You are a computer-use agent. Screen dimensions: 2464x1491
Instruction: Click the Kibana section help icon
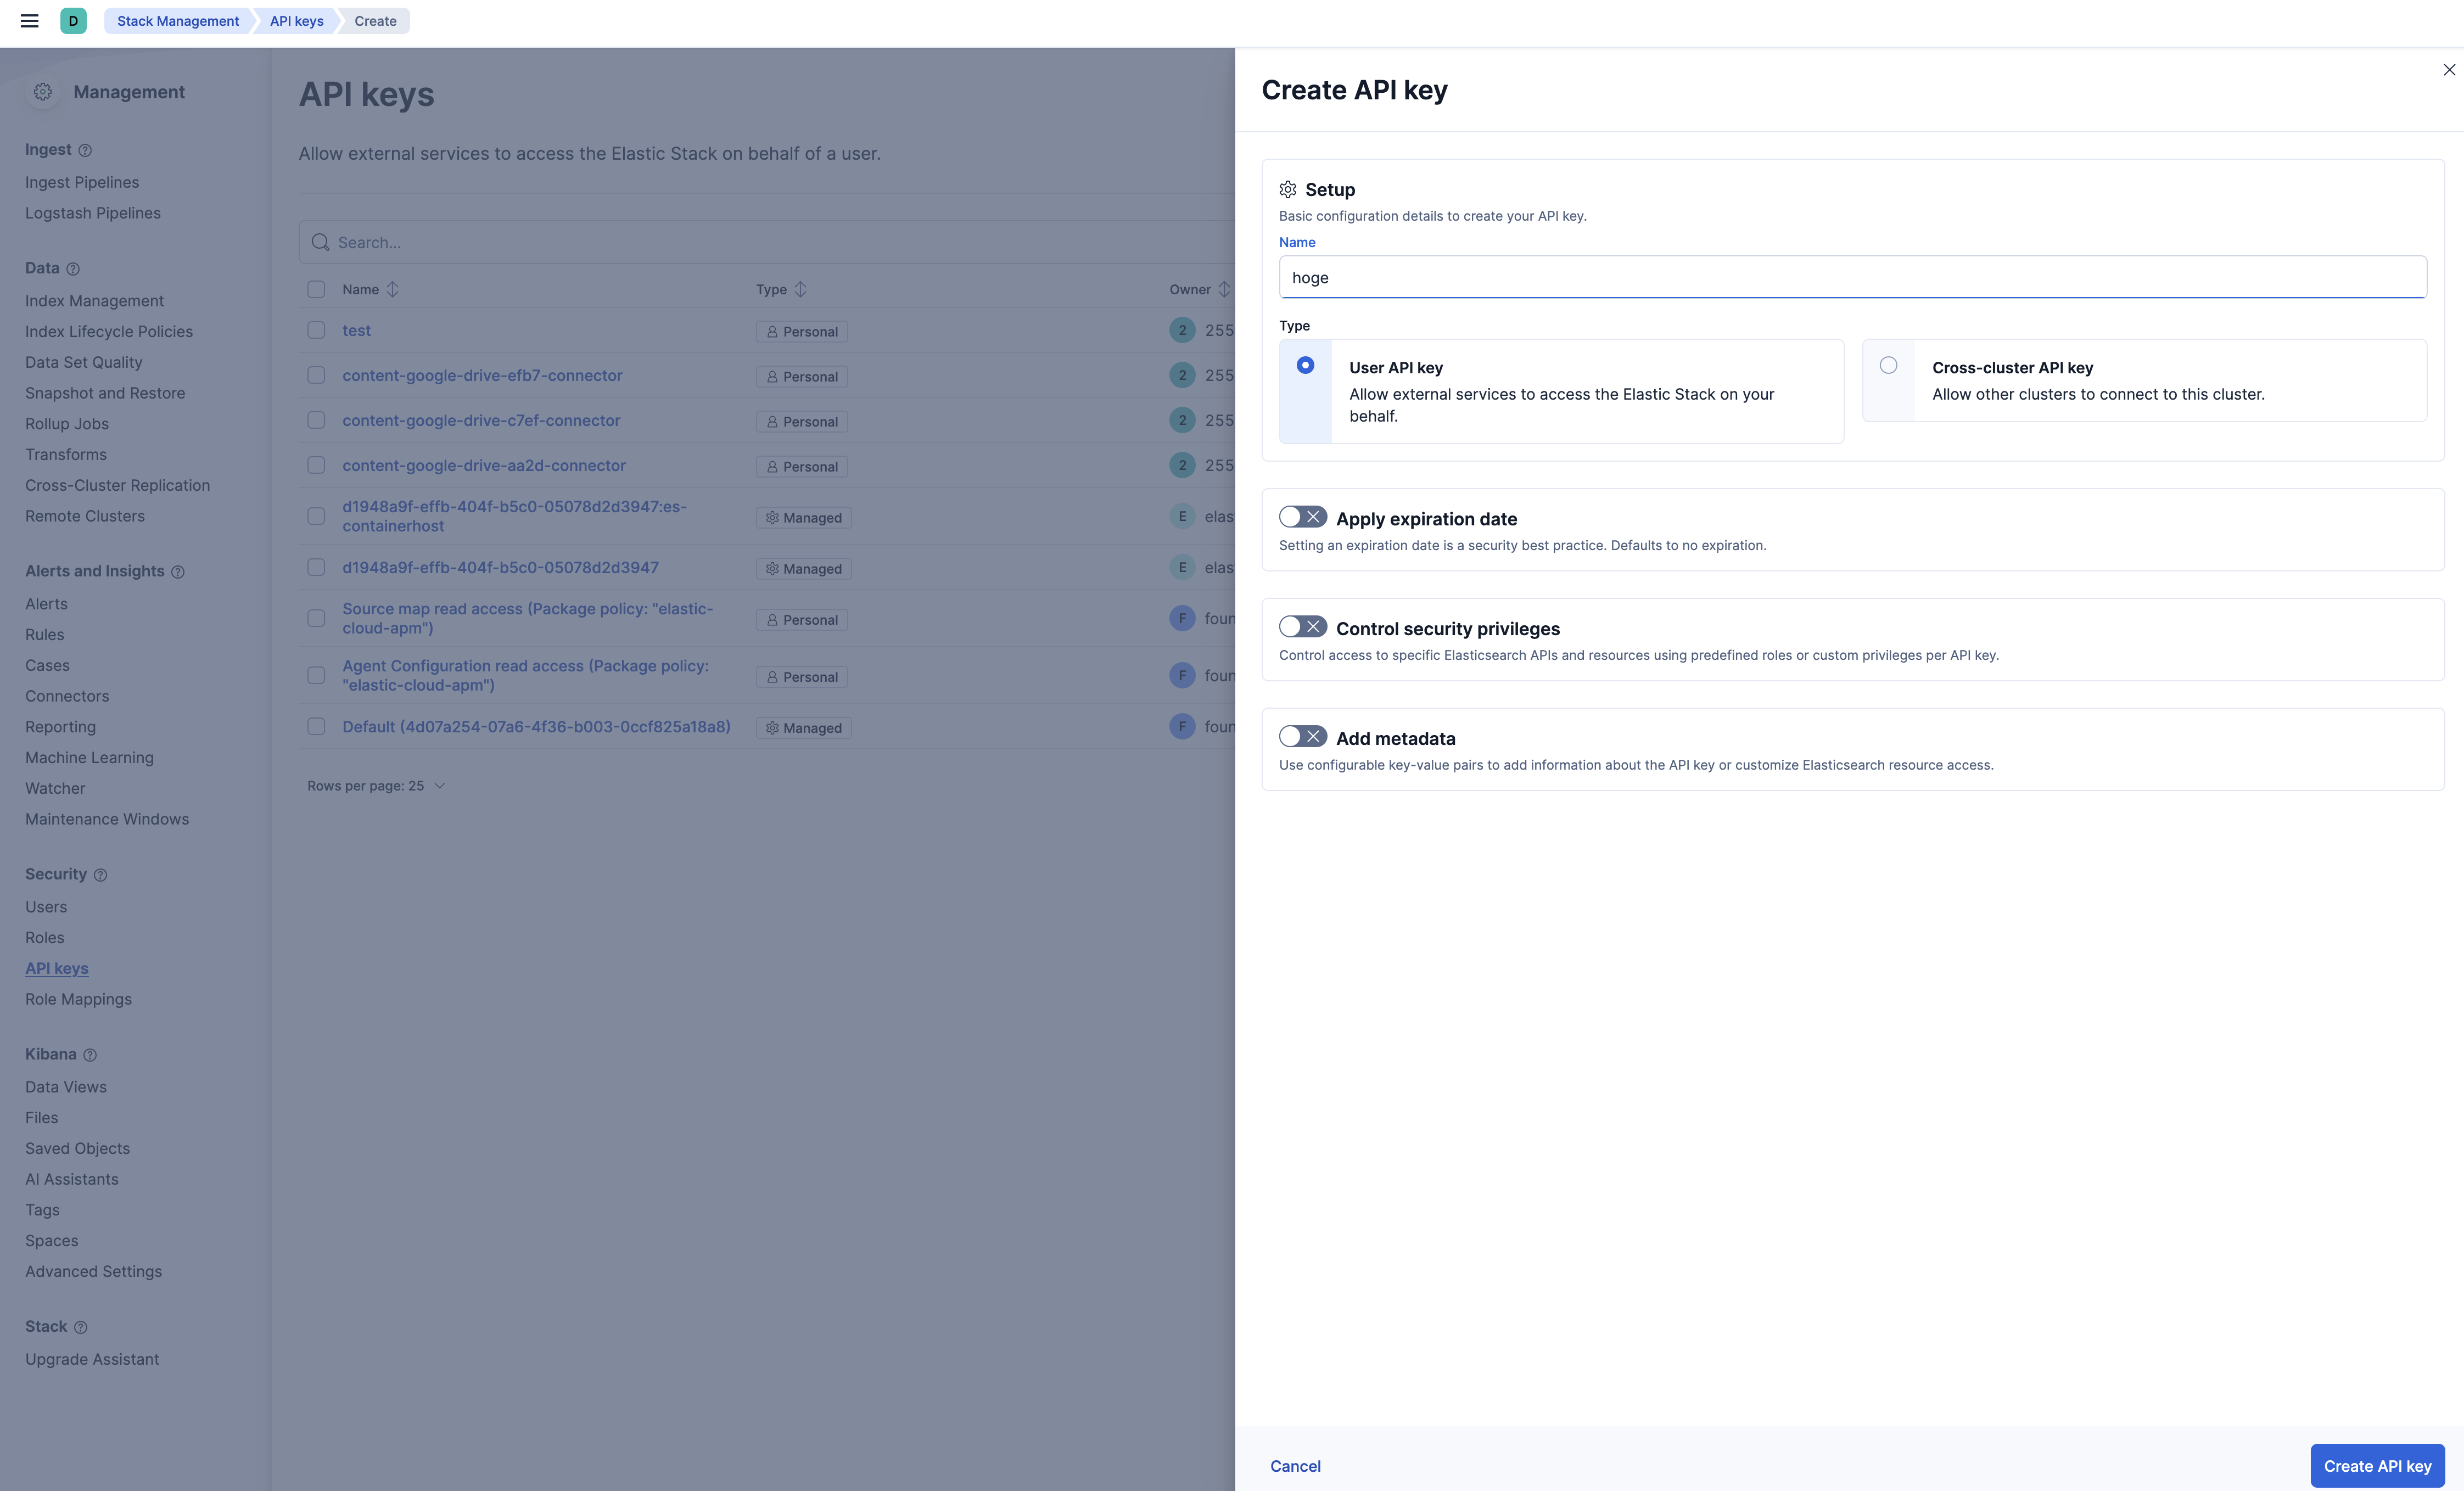pyautogui.click(x=90, y=1055)
